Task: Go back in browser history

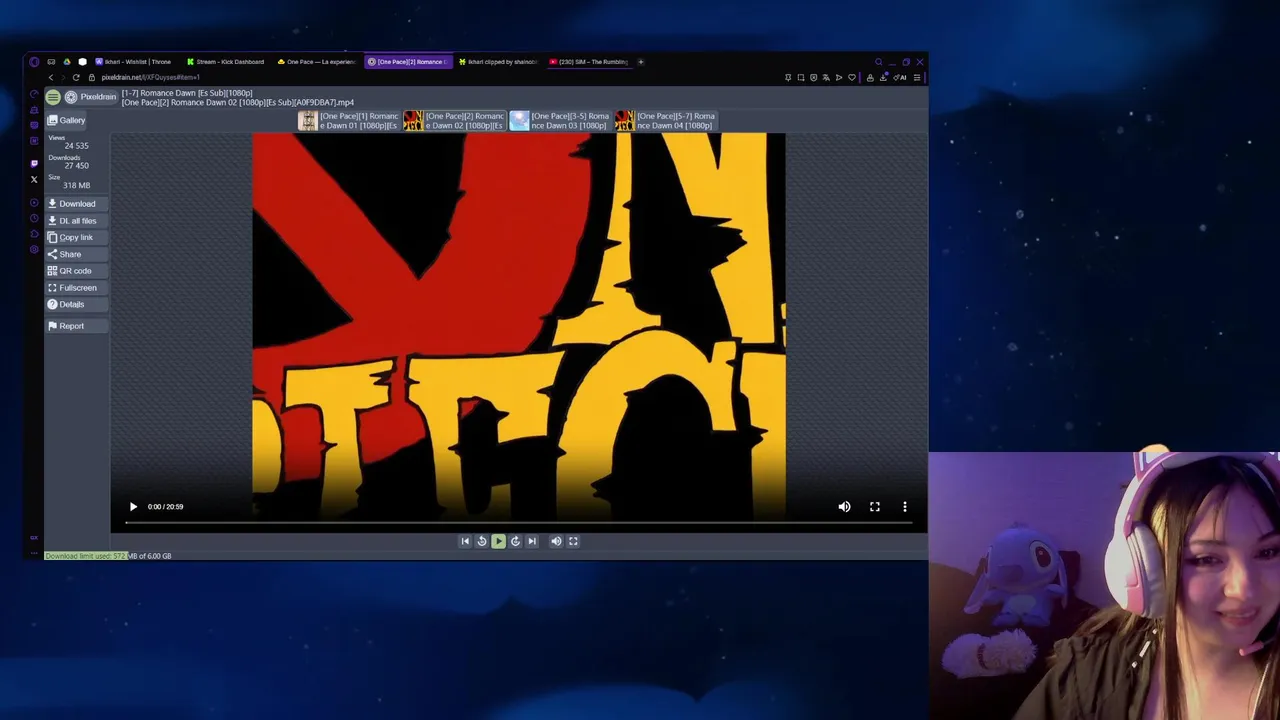Action: [51, 77]
